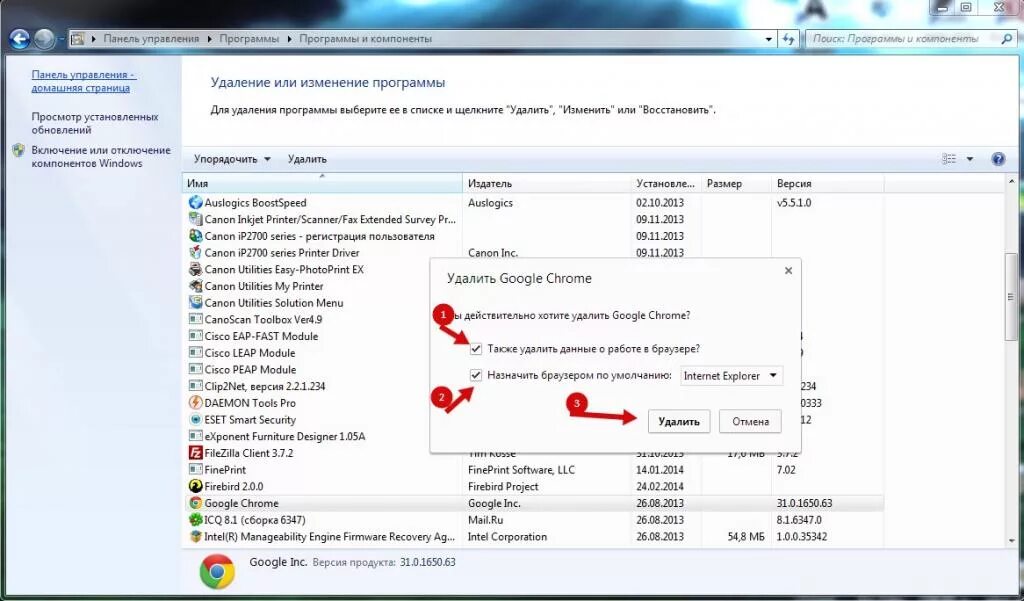Click the large Chrome logo in details pane
Image resolution: width=1024 pixels, height=601 pixels.
[x=217, y=571]
